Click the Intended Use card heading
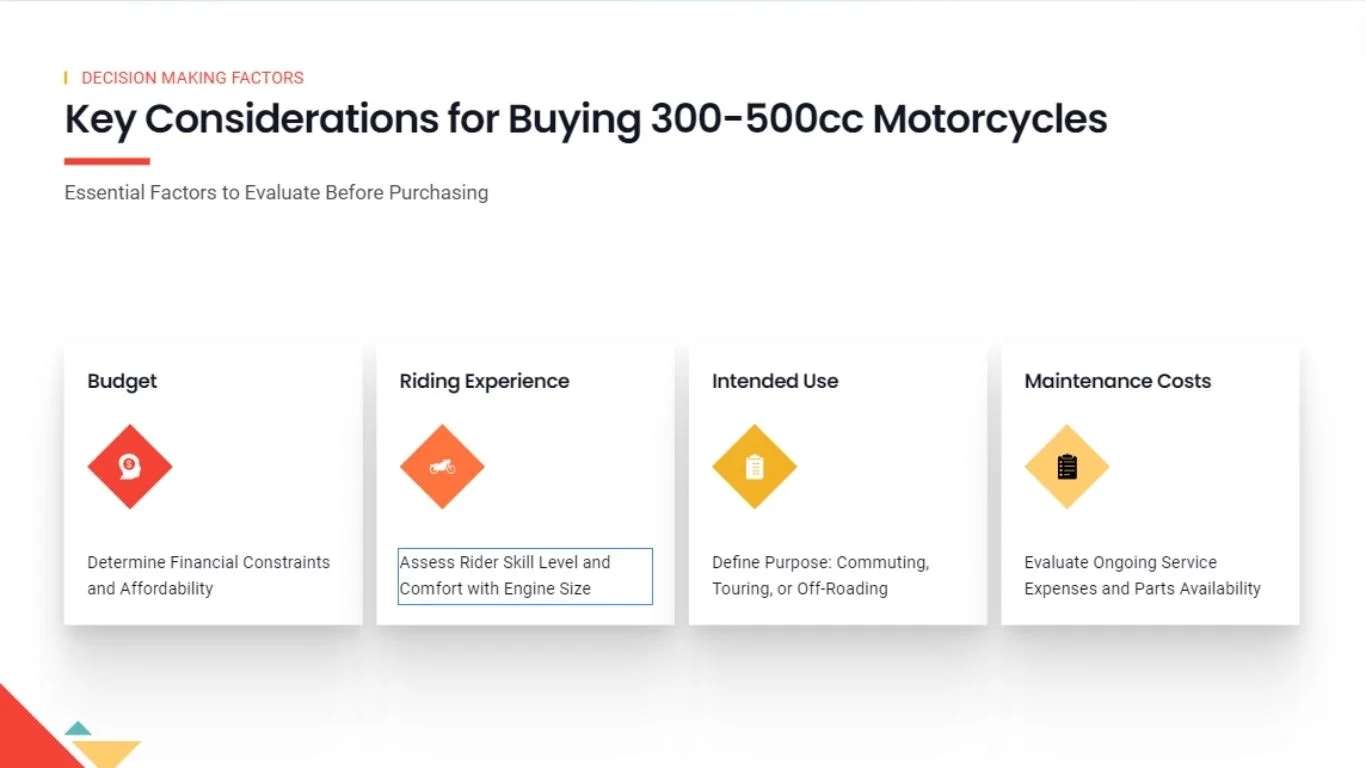Image resolution: width=1366 pixels, height=768 pixels. [x=775, y=381]
